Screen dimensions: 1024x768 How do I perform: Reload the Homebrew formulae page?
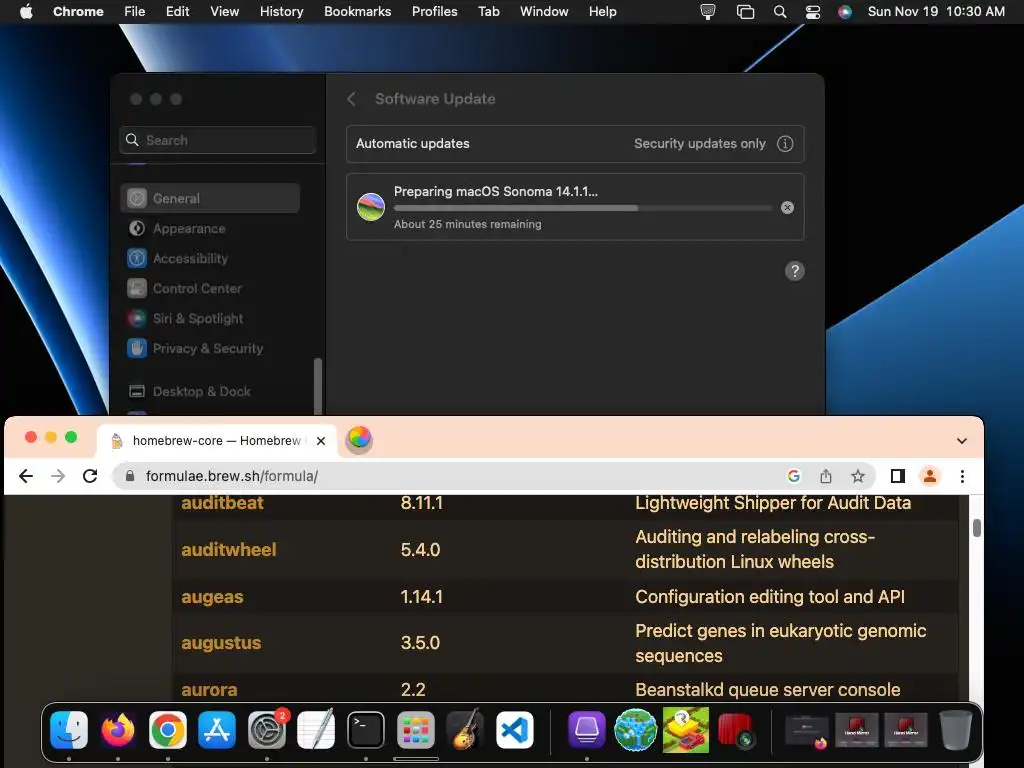(x=90, y=476)
